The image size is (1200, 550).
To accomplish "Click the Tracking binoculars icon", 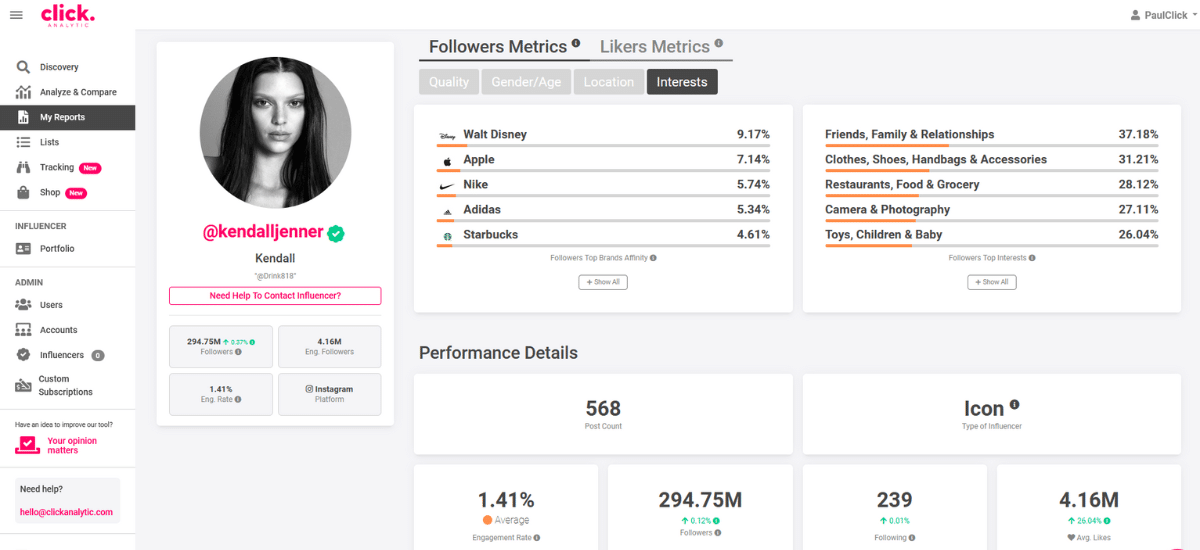I will tap(23, 168).
